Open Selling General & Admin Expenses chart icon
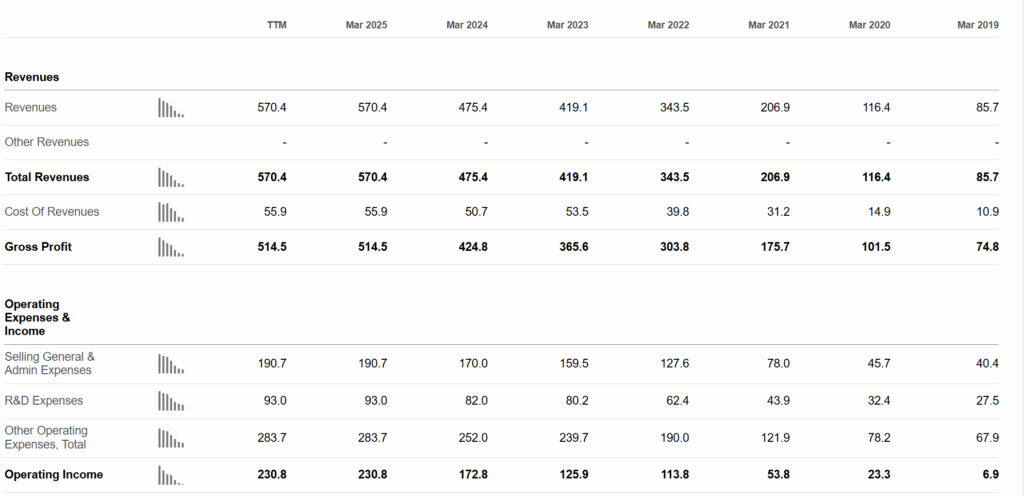Viewport: 1024px width, 496px height. (x=171, y=364)
